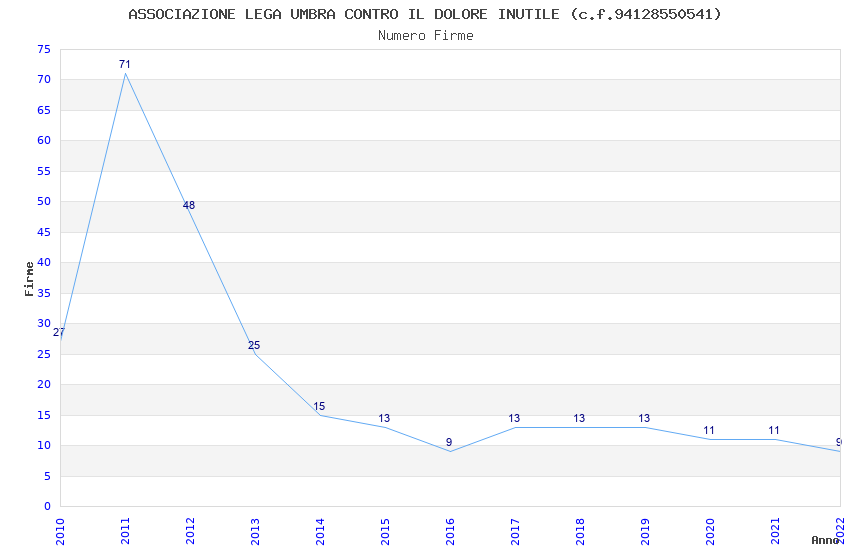Select the 2018 data label 13
Image resolution: width=850 pixels, height=550 pixels.
point(579,418)
